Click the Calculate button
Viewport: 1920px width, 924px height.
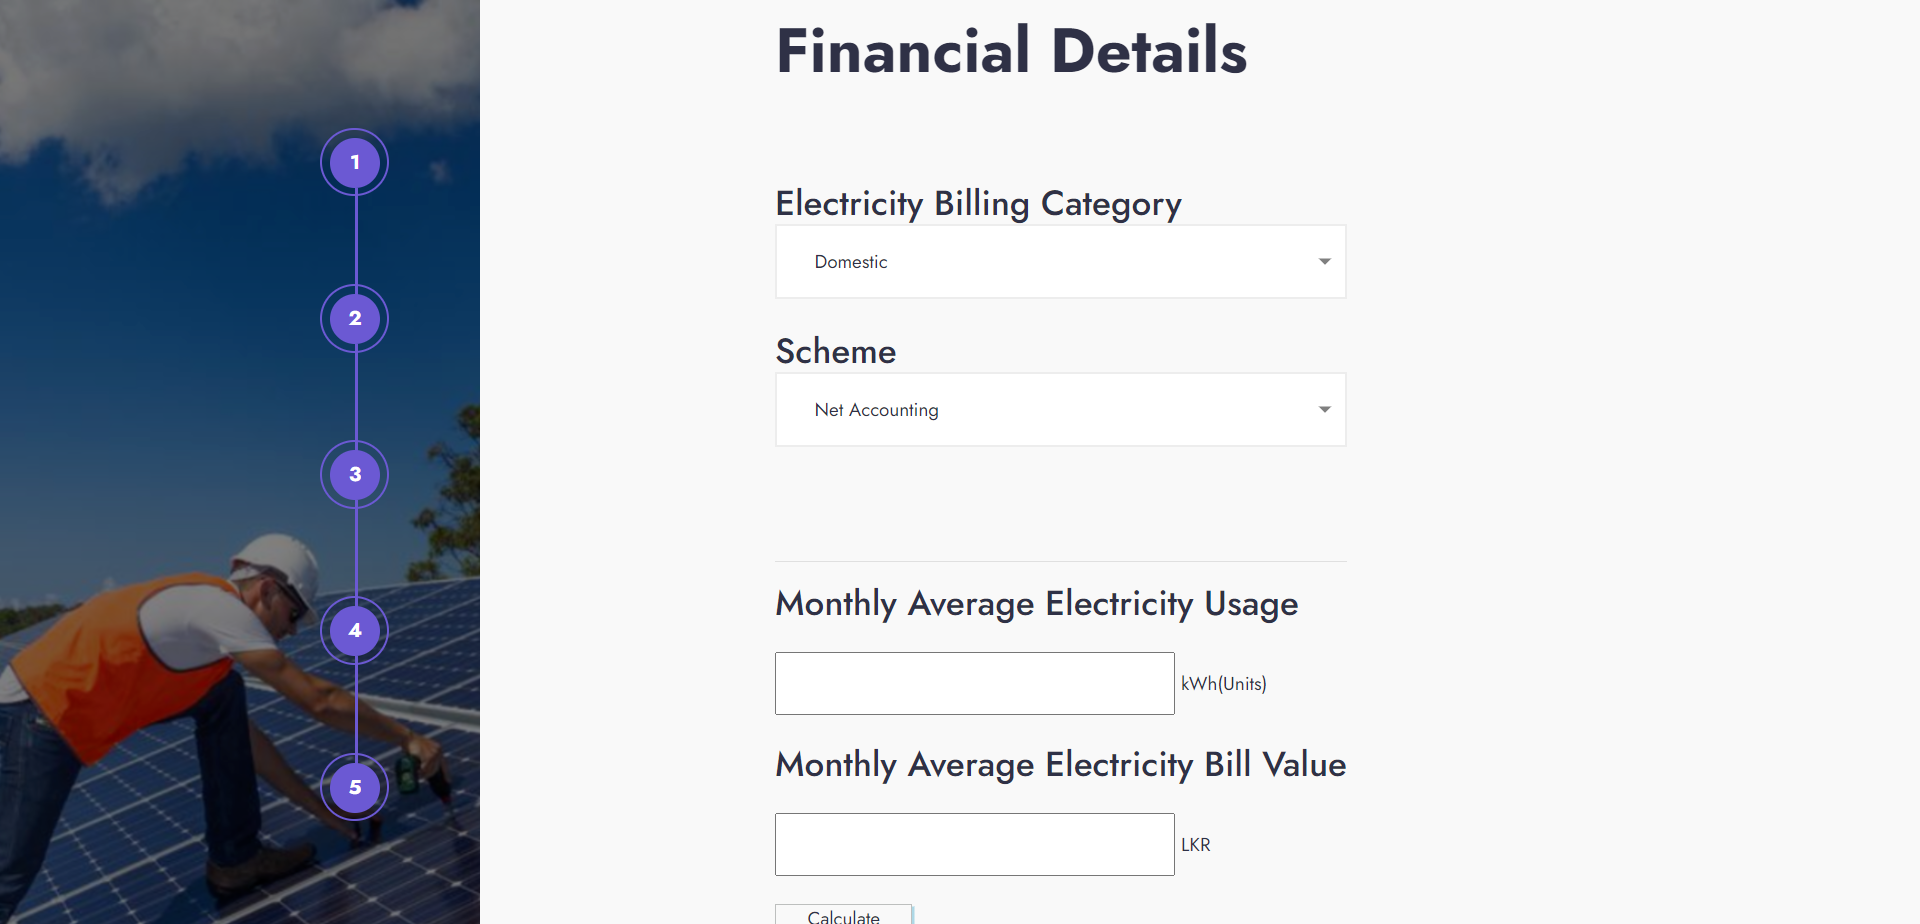(x=844, y=914)
